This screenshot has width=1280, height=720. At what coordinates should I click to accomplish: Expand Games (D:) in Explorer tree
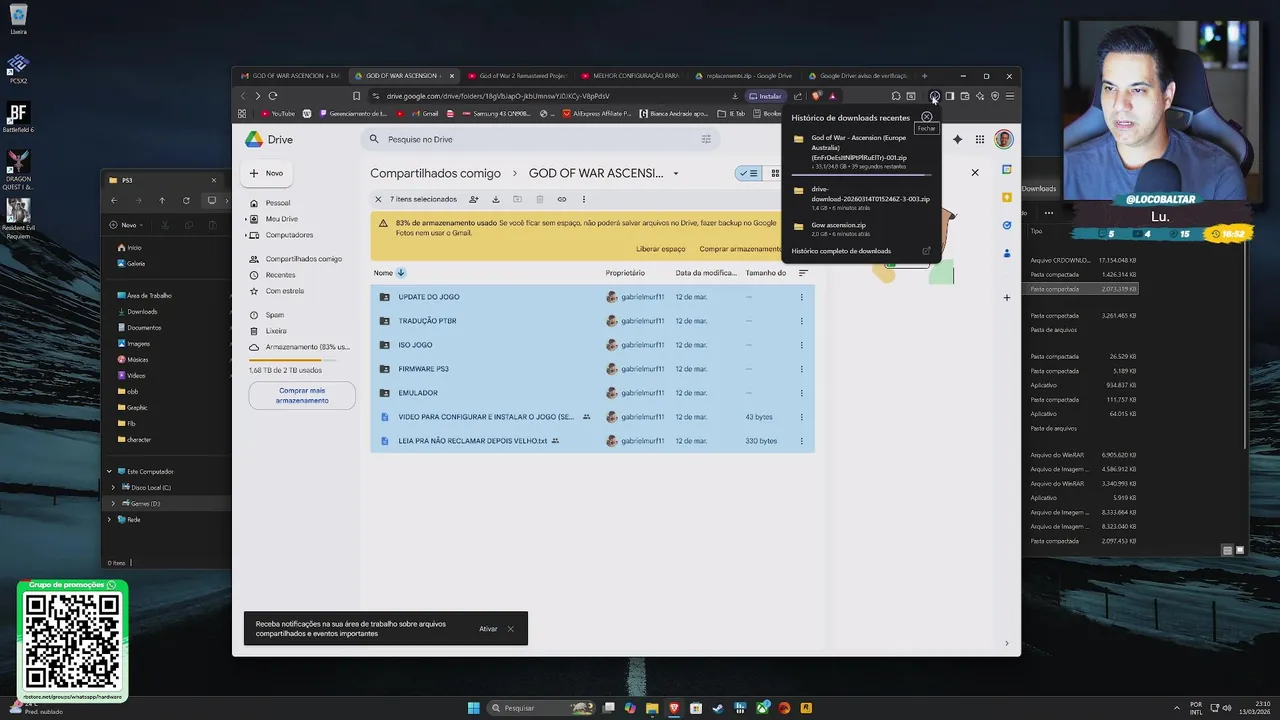(113, 503)
